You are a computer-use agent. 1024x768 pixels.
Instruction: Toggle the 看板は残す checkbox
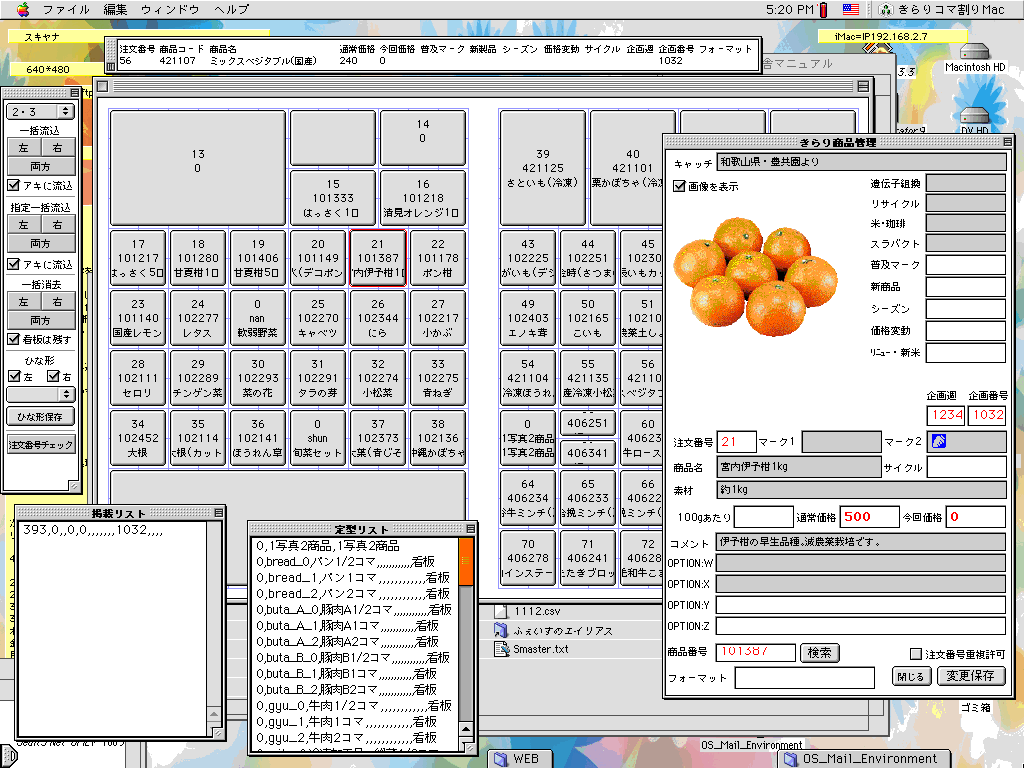click(x=13, y=339)
